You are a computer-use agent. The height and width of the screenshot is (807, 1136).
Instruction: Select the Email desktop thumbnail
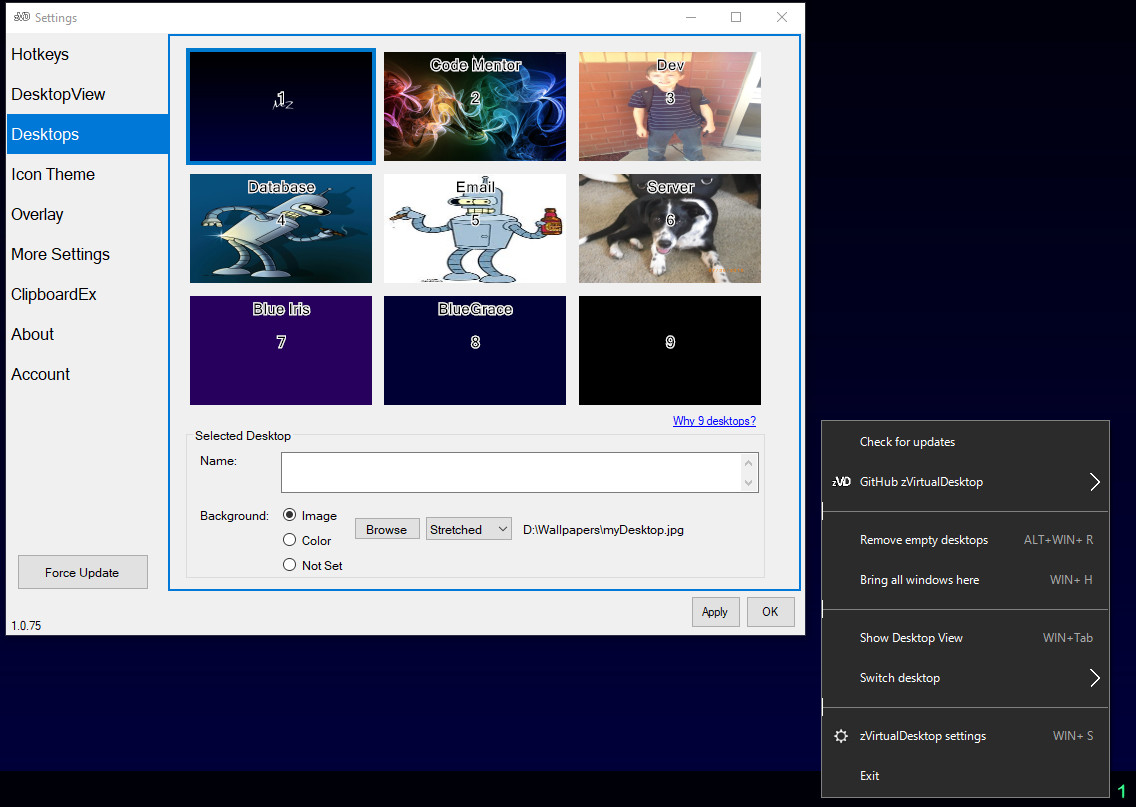pyautogui.click(x=475, y=228)
